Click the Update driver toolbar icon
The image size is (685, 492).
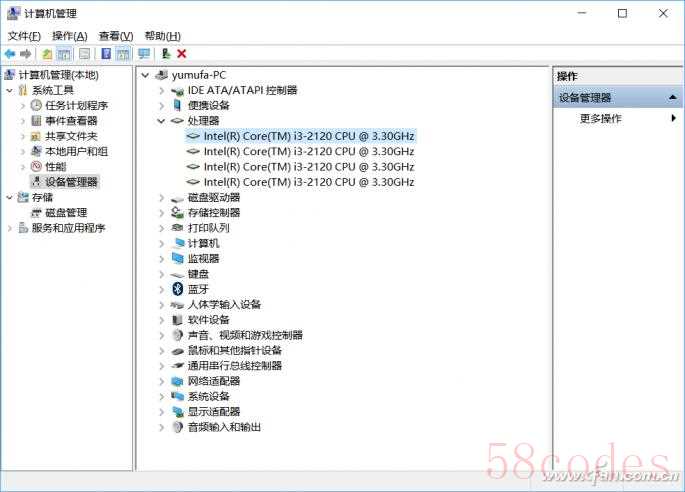click(x=166, y=54)
